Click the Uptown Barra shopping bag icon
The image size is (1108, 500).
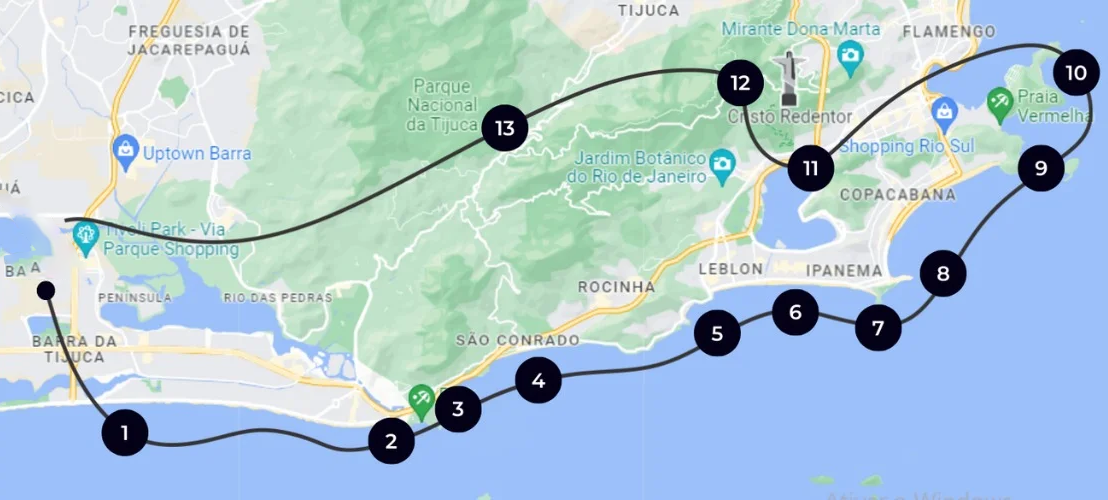coord(126,152)
